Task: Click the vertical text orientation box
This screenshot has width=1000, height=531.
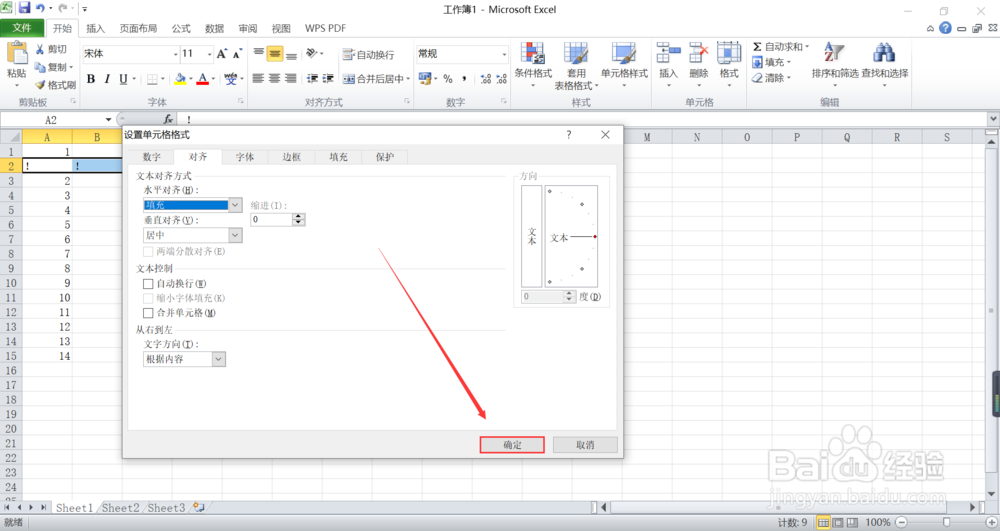Action: click(531, 236)
